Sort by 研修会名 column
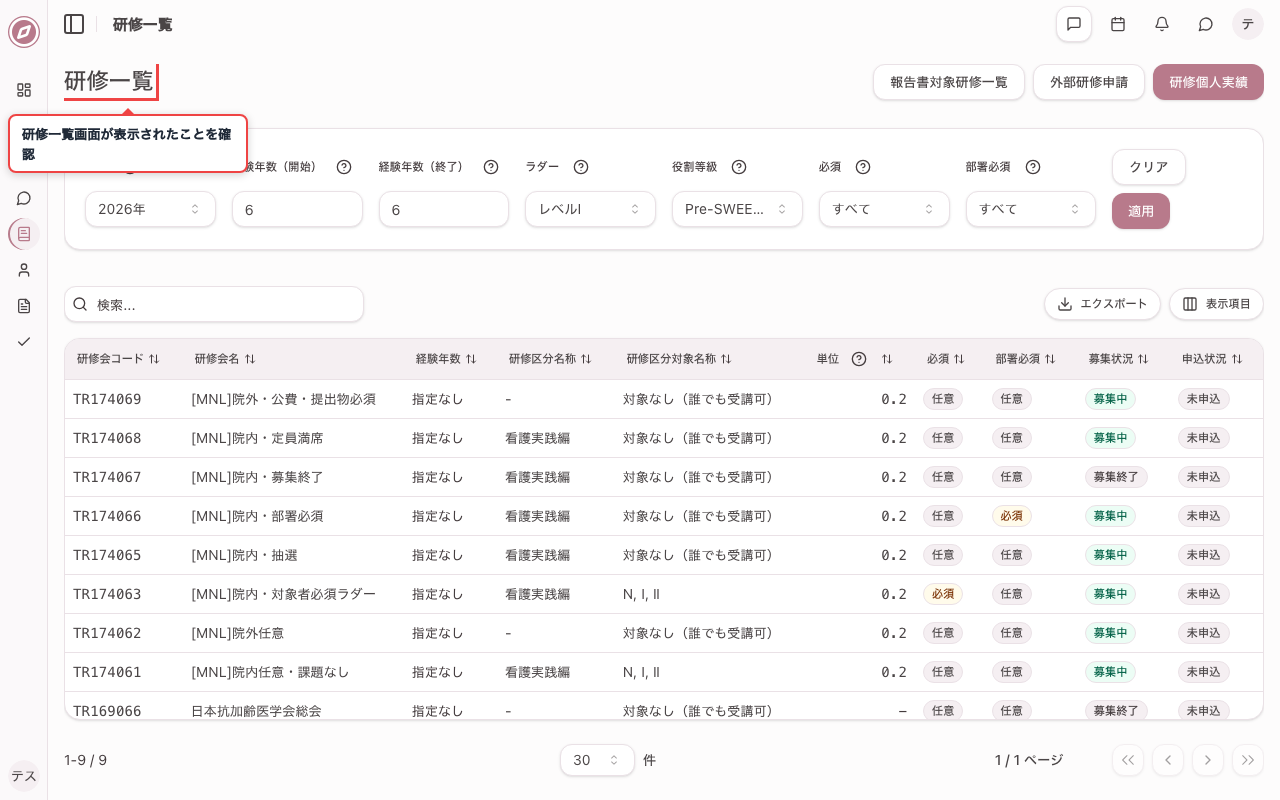This screenshot has width=1280, height=800. tap(225, 359)
